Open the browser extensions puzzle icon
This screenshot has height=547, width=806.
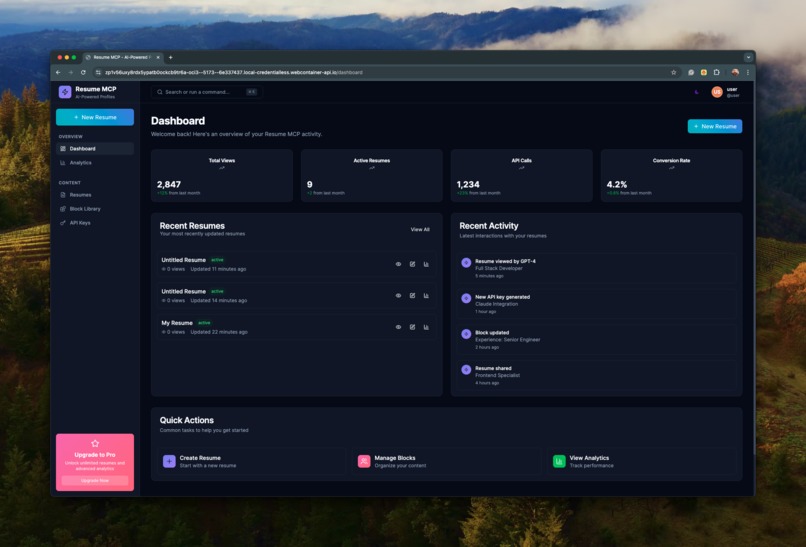(717, 72)
